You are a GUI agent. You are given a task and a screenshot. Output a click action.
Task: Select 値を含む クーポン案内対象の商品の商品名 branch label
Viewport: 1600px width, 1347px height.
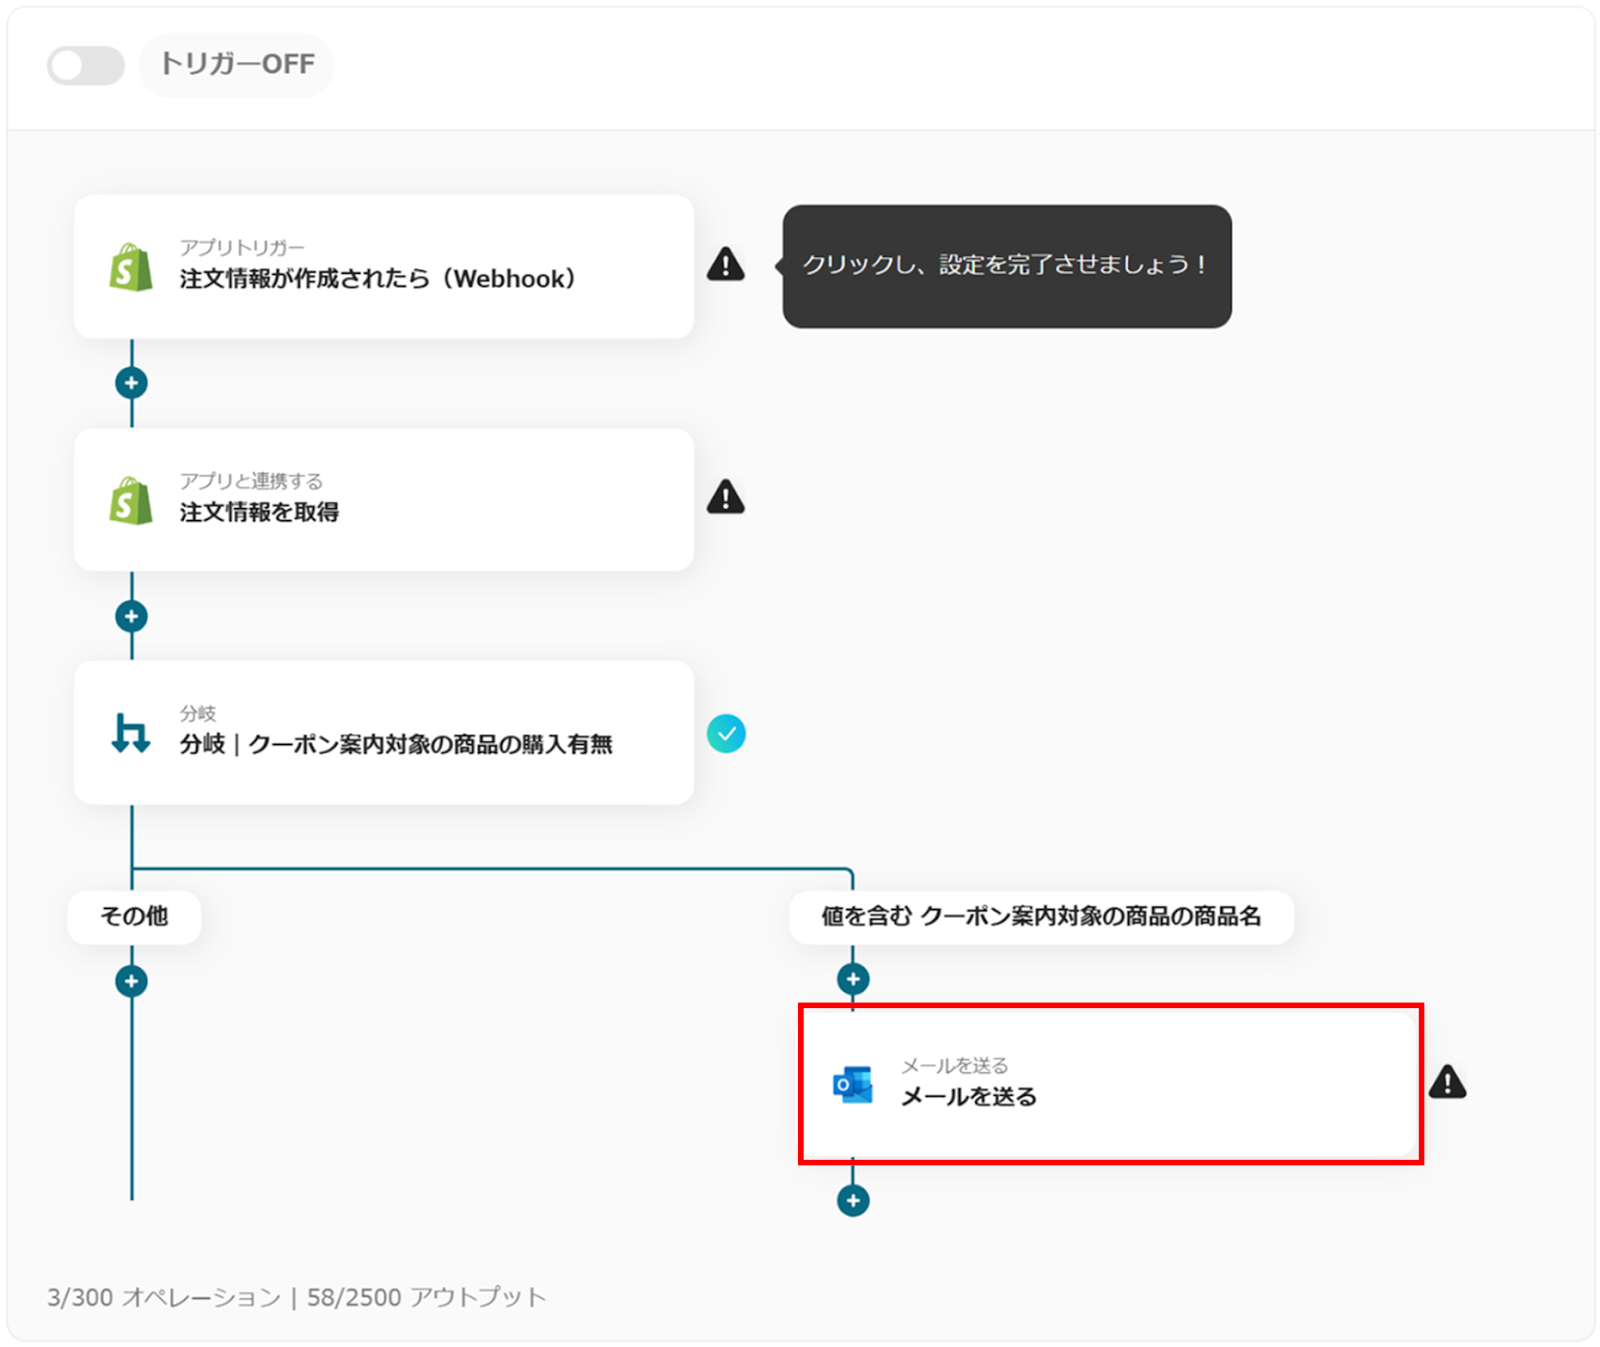1041,916
